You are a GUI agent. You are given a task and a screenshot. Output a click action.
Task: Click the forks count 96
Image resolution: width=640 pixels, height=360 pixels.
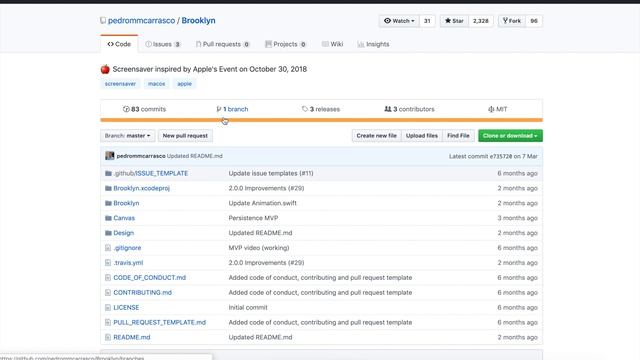(x=534, y=21)
